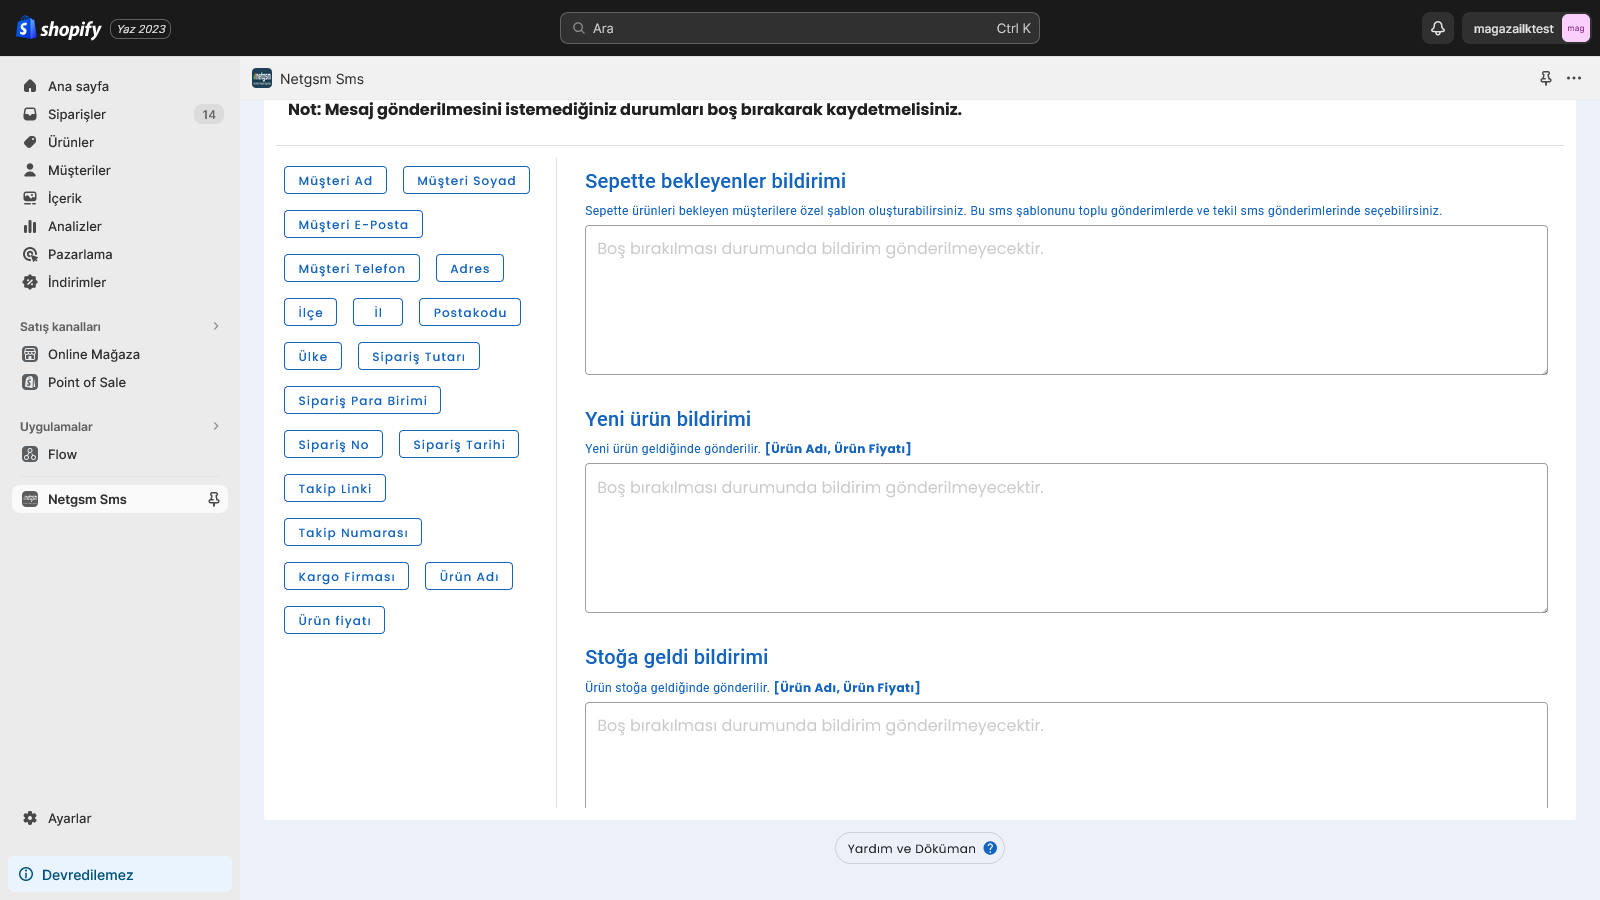The width and height of the screenshot is (1600, 900).
Task: Open the Yaz 2023 badge
Action: (x=141, y=29)
